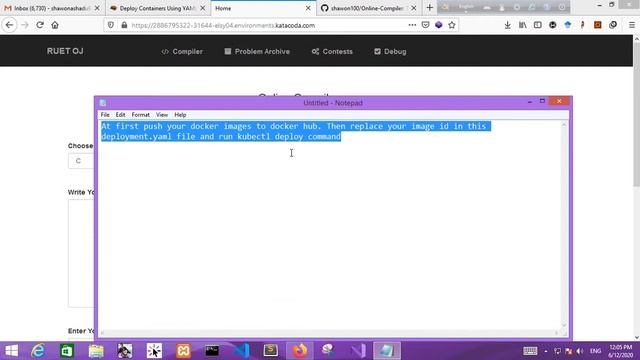The image size is (640, 360).
Task: Open the on-screen keyboard tray icon
Action: tap(530, 351)
